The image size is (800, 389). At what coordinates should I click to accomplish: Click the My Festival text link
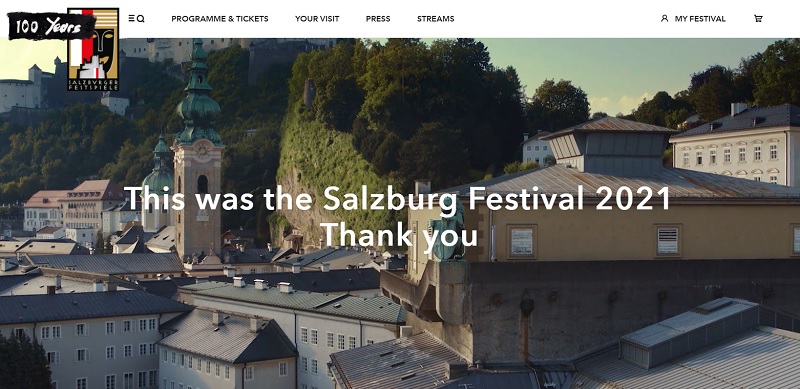coord(700,19)
